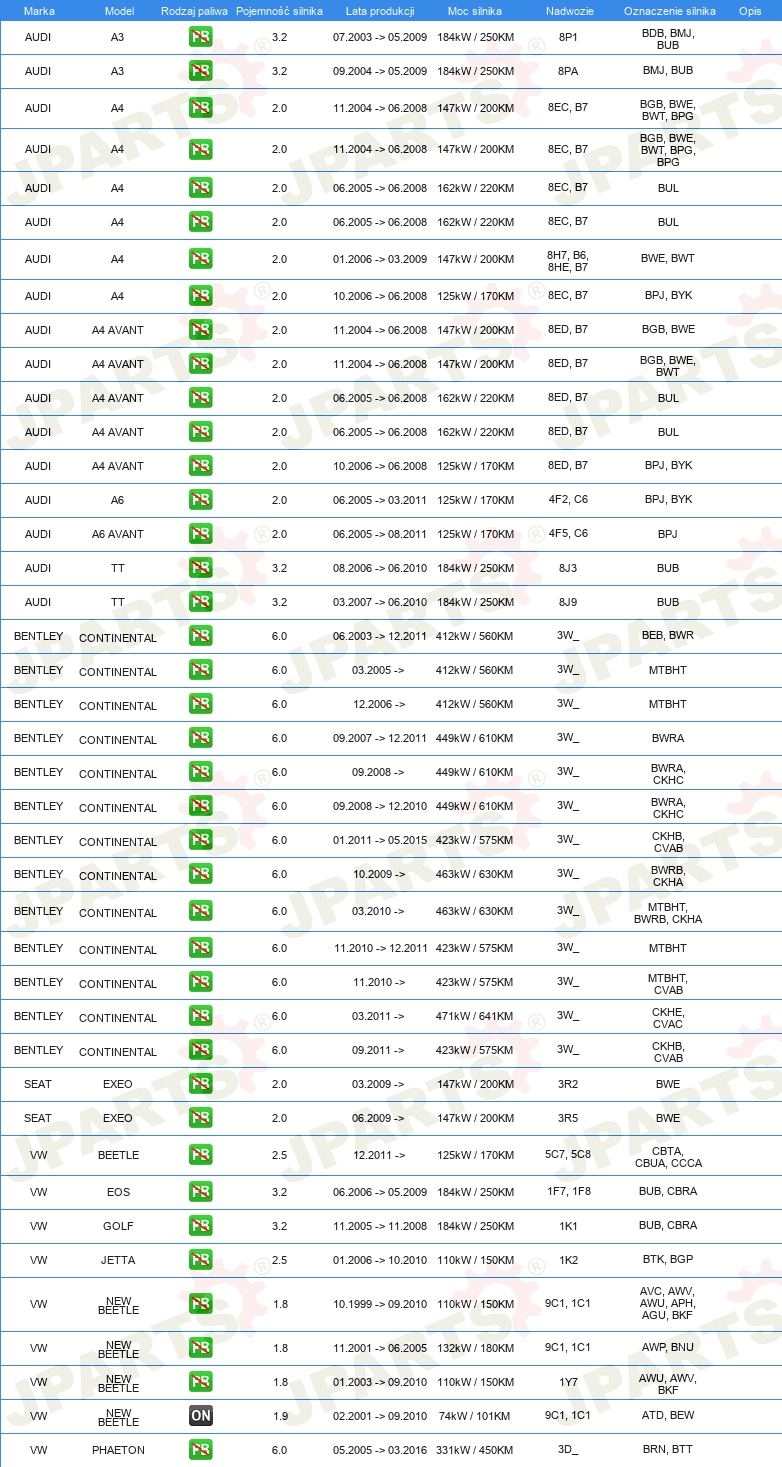The height and width of the screenshot is (1467, 782).
Task: Click the petrol icon for Seat Exeo 3R5
Action: [200, 1118]
